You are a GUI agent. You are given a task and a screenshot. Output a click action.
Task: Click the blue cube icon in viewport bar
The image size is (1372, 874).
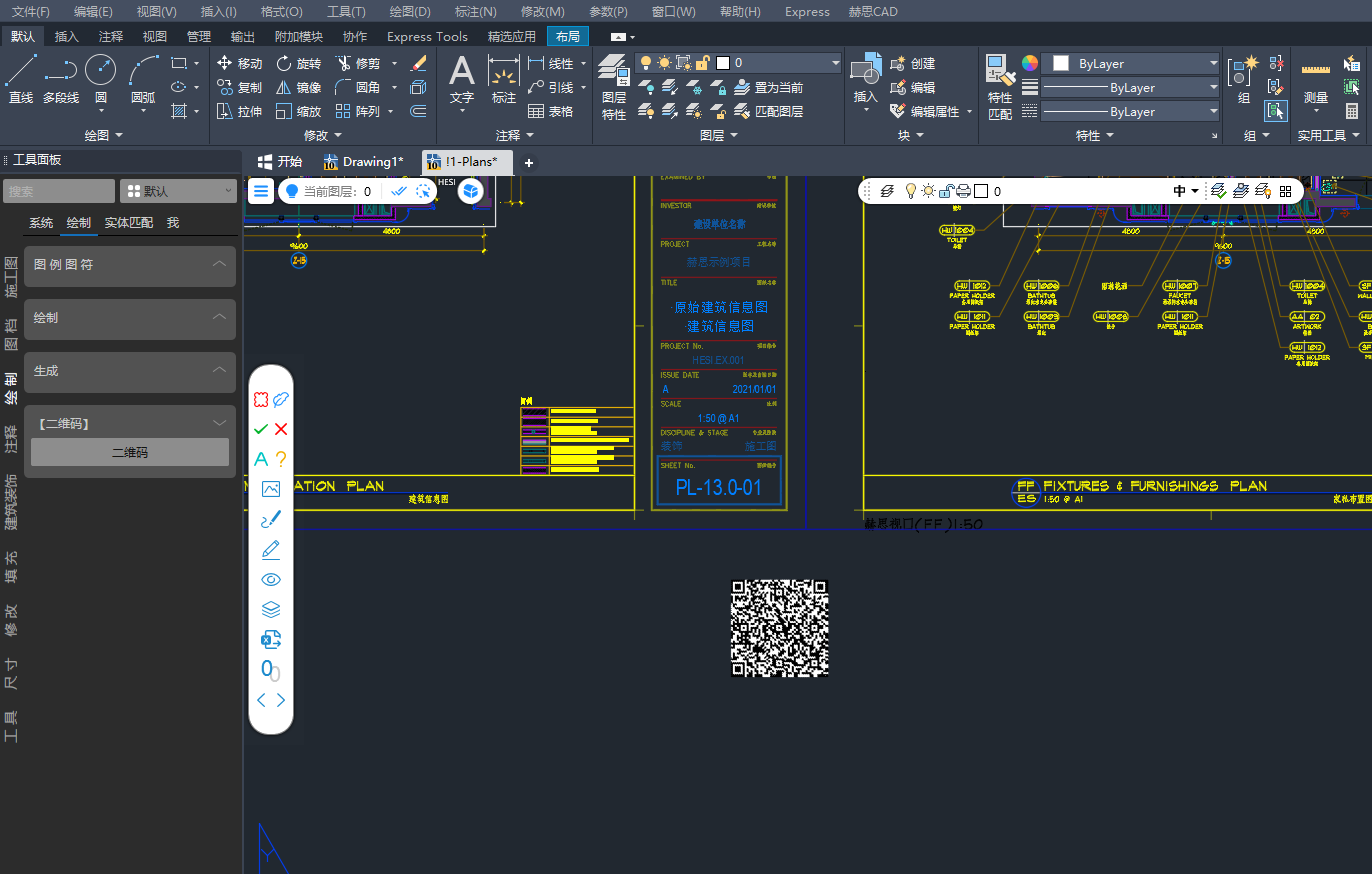471,191
